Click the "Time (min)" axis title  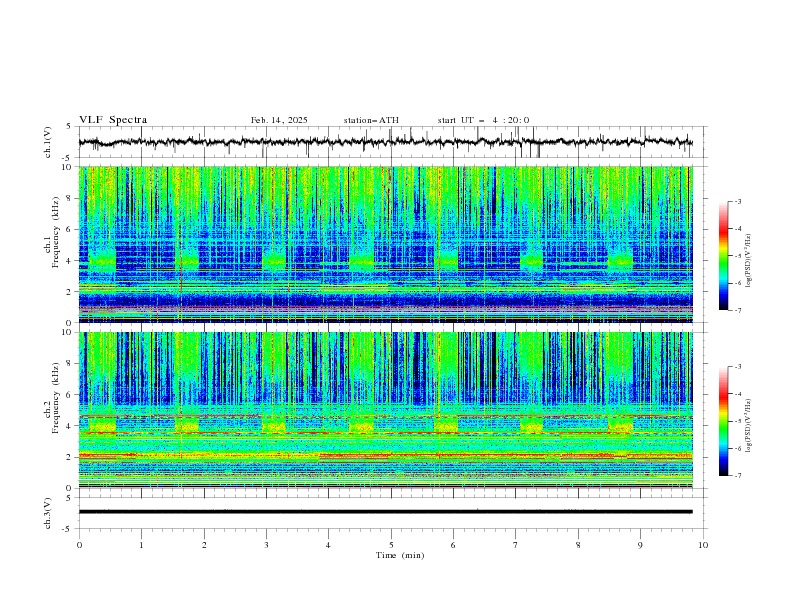tap(400, 555)
